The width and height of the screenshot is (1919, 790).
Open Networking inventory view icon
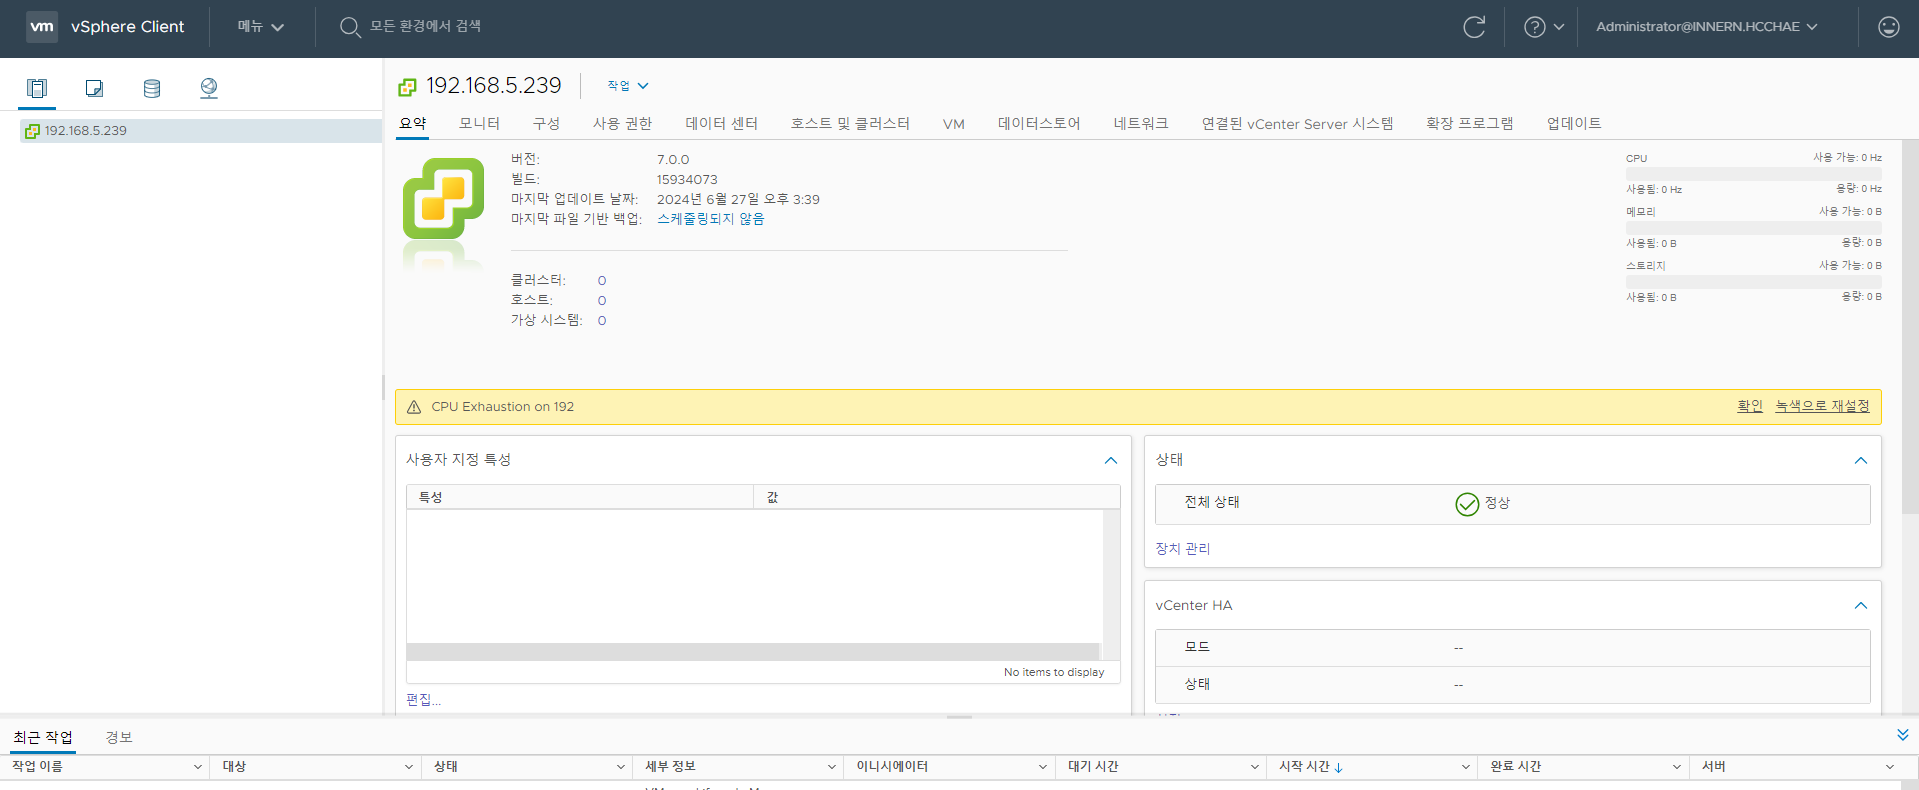click(x=208, y=88)
